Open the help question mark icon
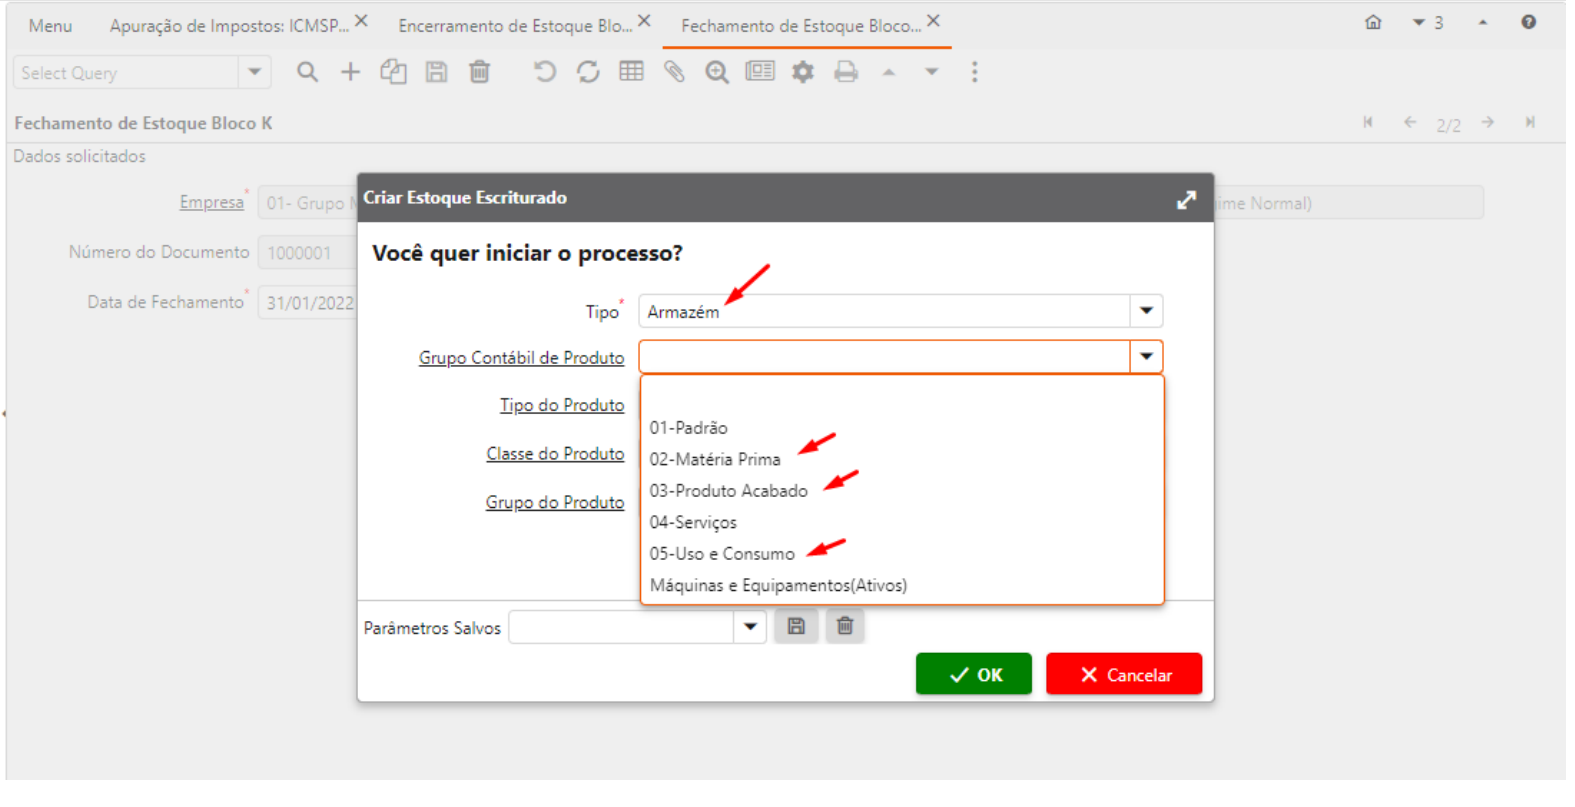Screen dimensions: 1575x807 tap(1529, 22)
